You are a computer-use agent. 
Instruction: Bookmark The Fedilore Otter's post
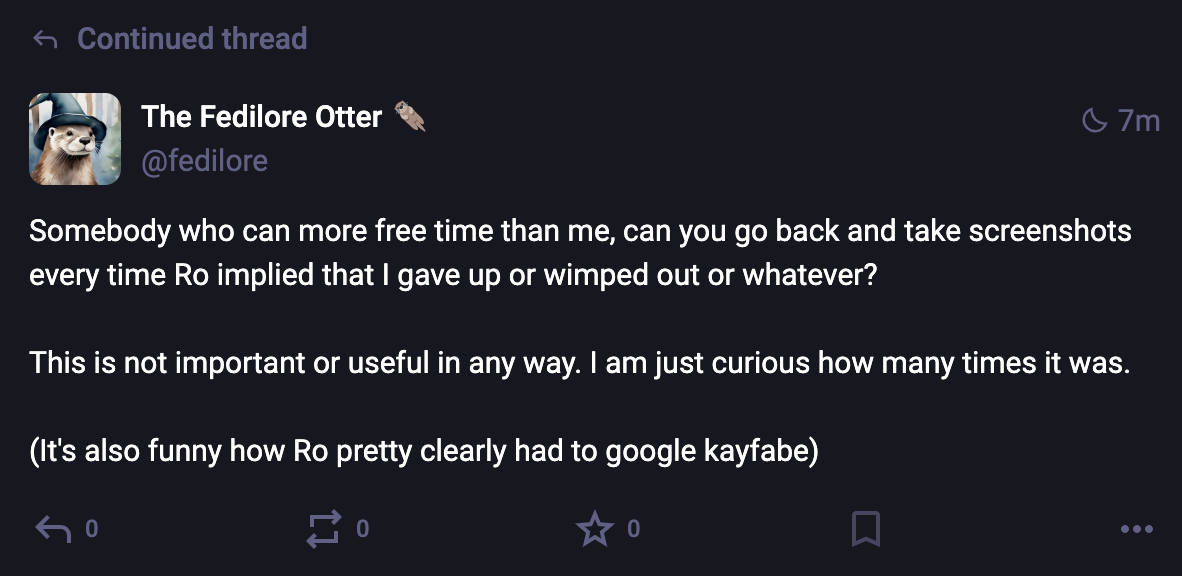865,529
